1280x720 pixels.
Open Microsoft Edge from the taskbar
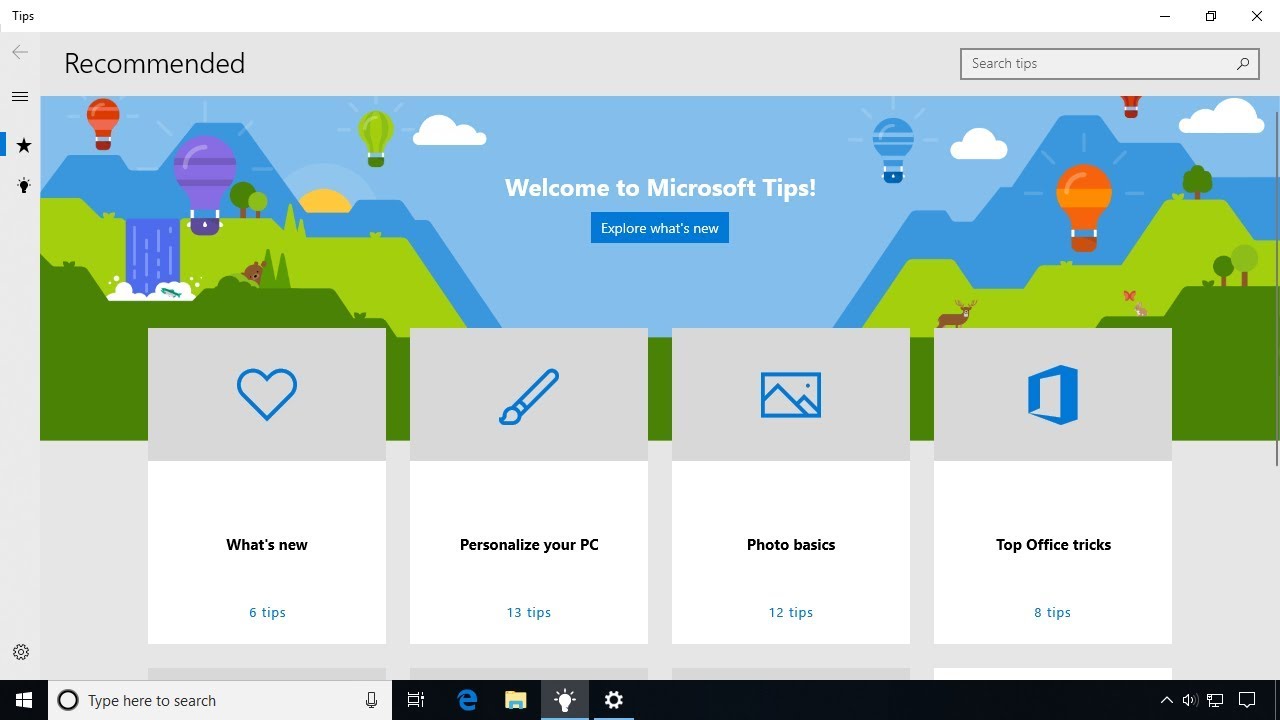pyautogui.click(x=467, y=700)
